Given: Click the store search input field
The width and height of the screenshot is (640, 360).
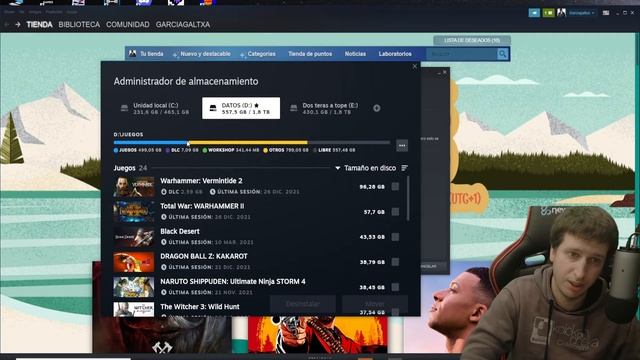Looking at the screenshot, I should click(x=462, y=54).
